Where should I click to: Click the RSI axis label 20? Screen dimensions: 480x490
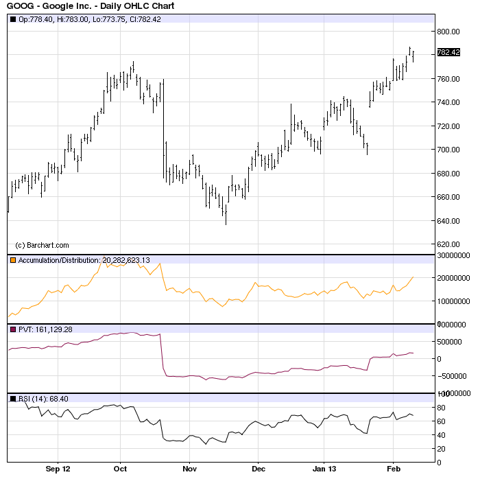(x=441, y=449)
